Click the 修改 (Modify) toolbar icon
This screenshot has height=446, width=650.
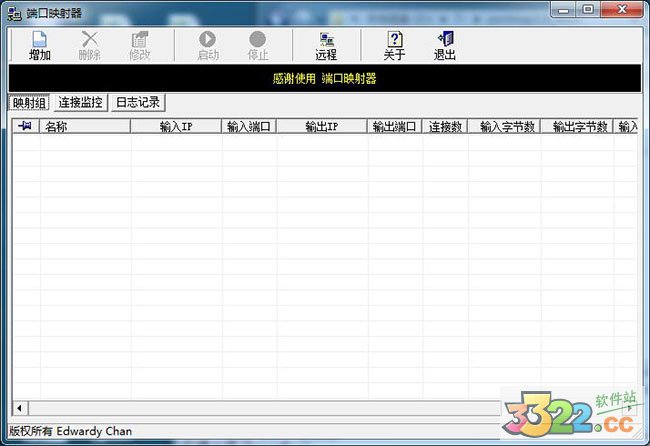pos(139,46)
